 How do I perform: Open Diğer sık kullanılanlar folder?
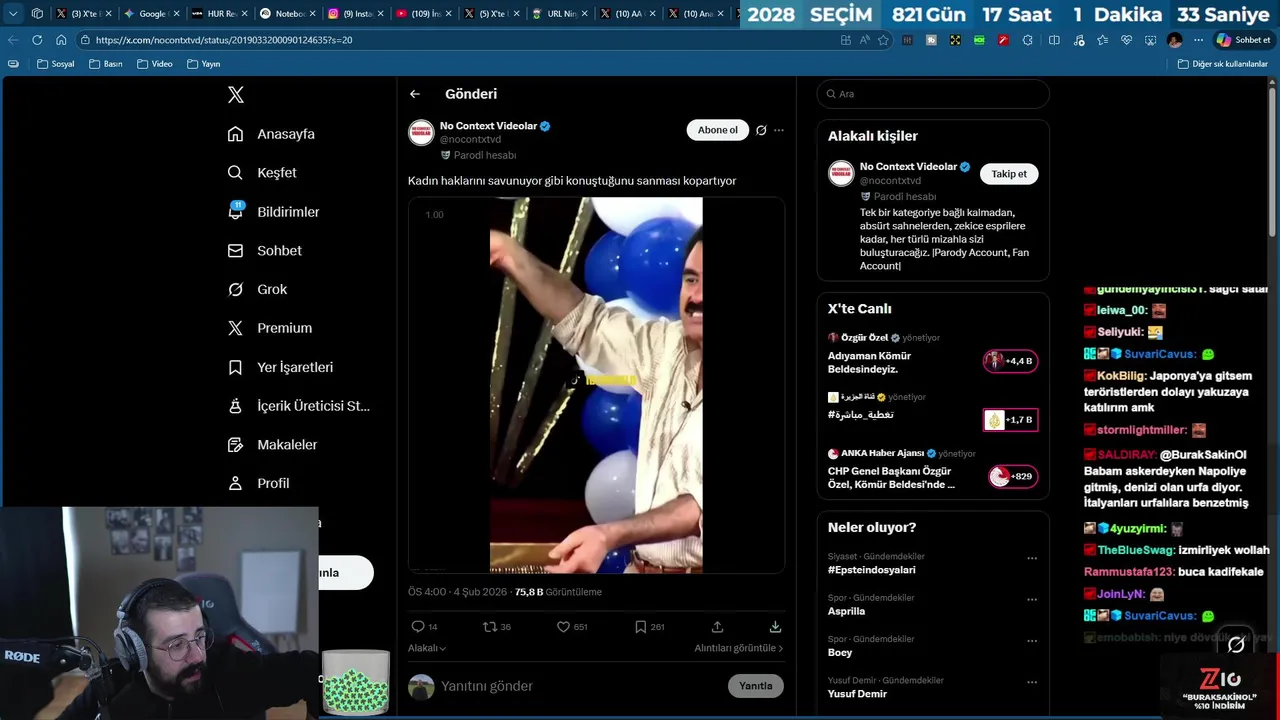click(x=1222, y=64)
